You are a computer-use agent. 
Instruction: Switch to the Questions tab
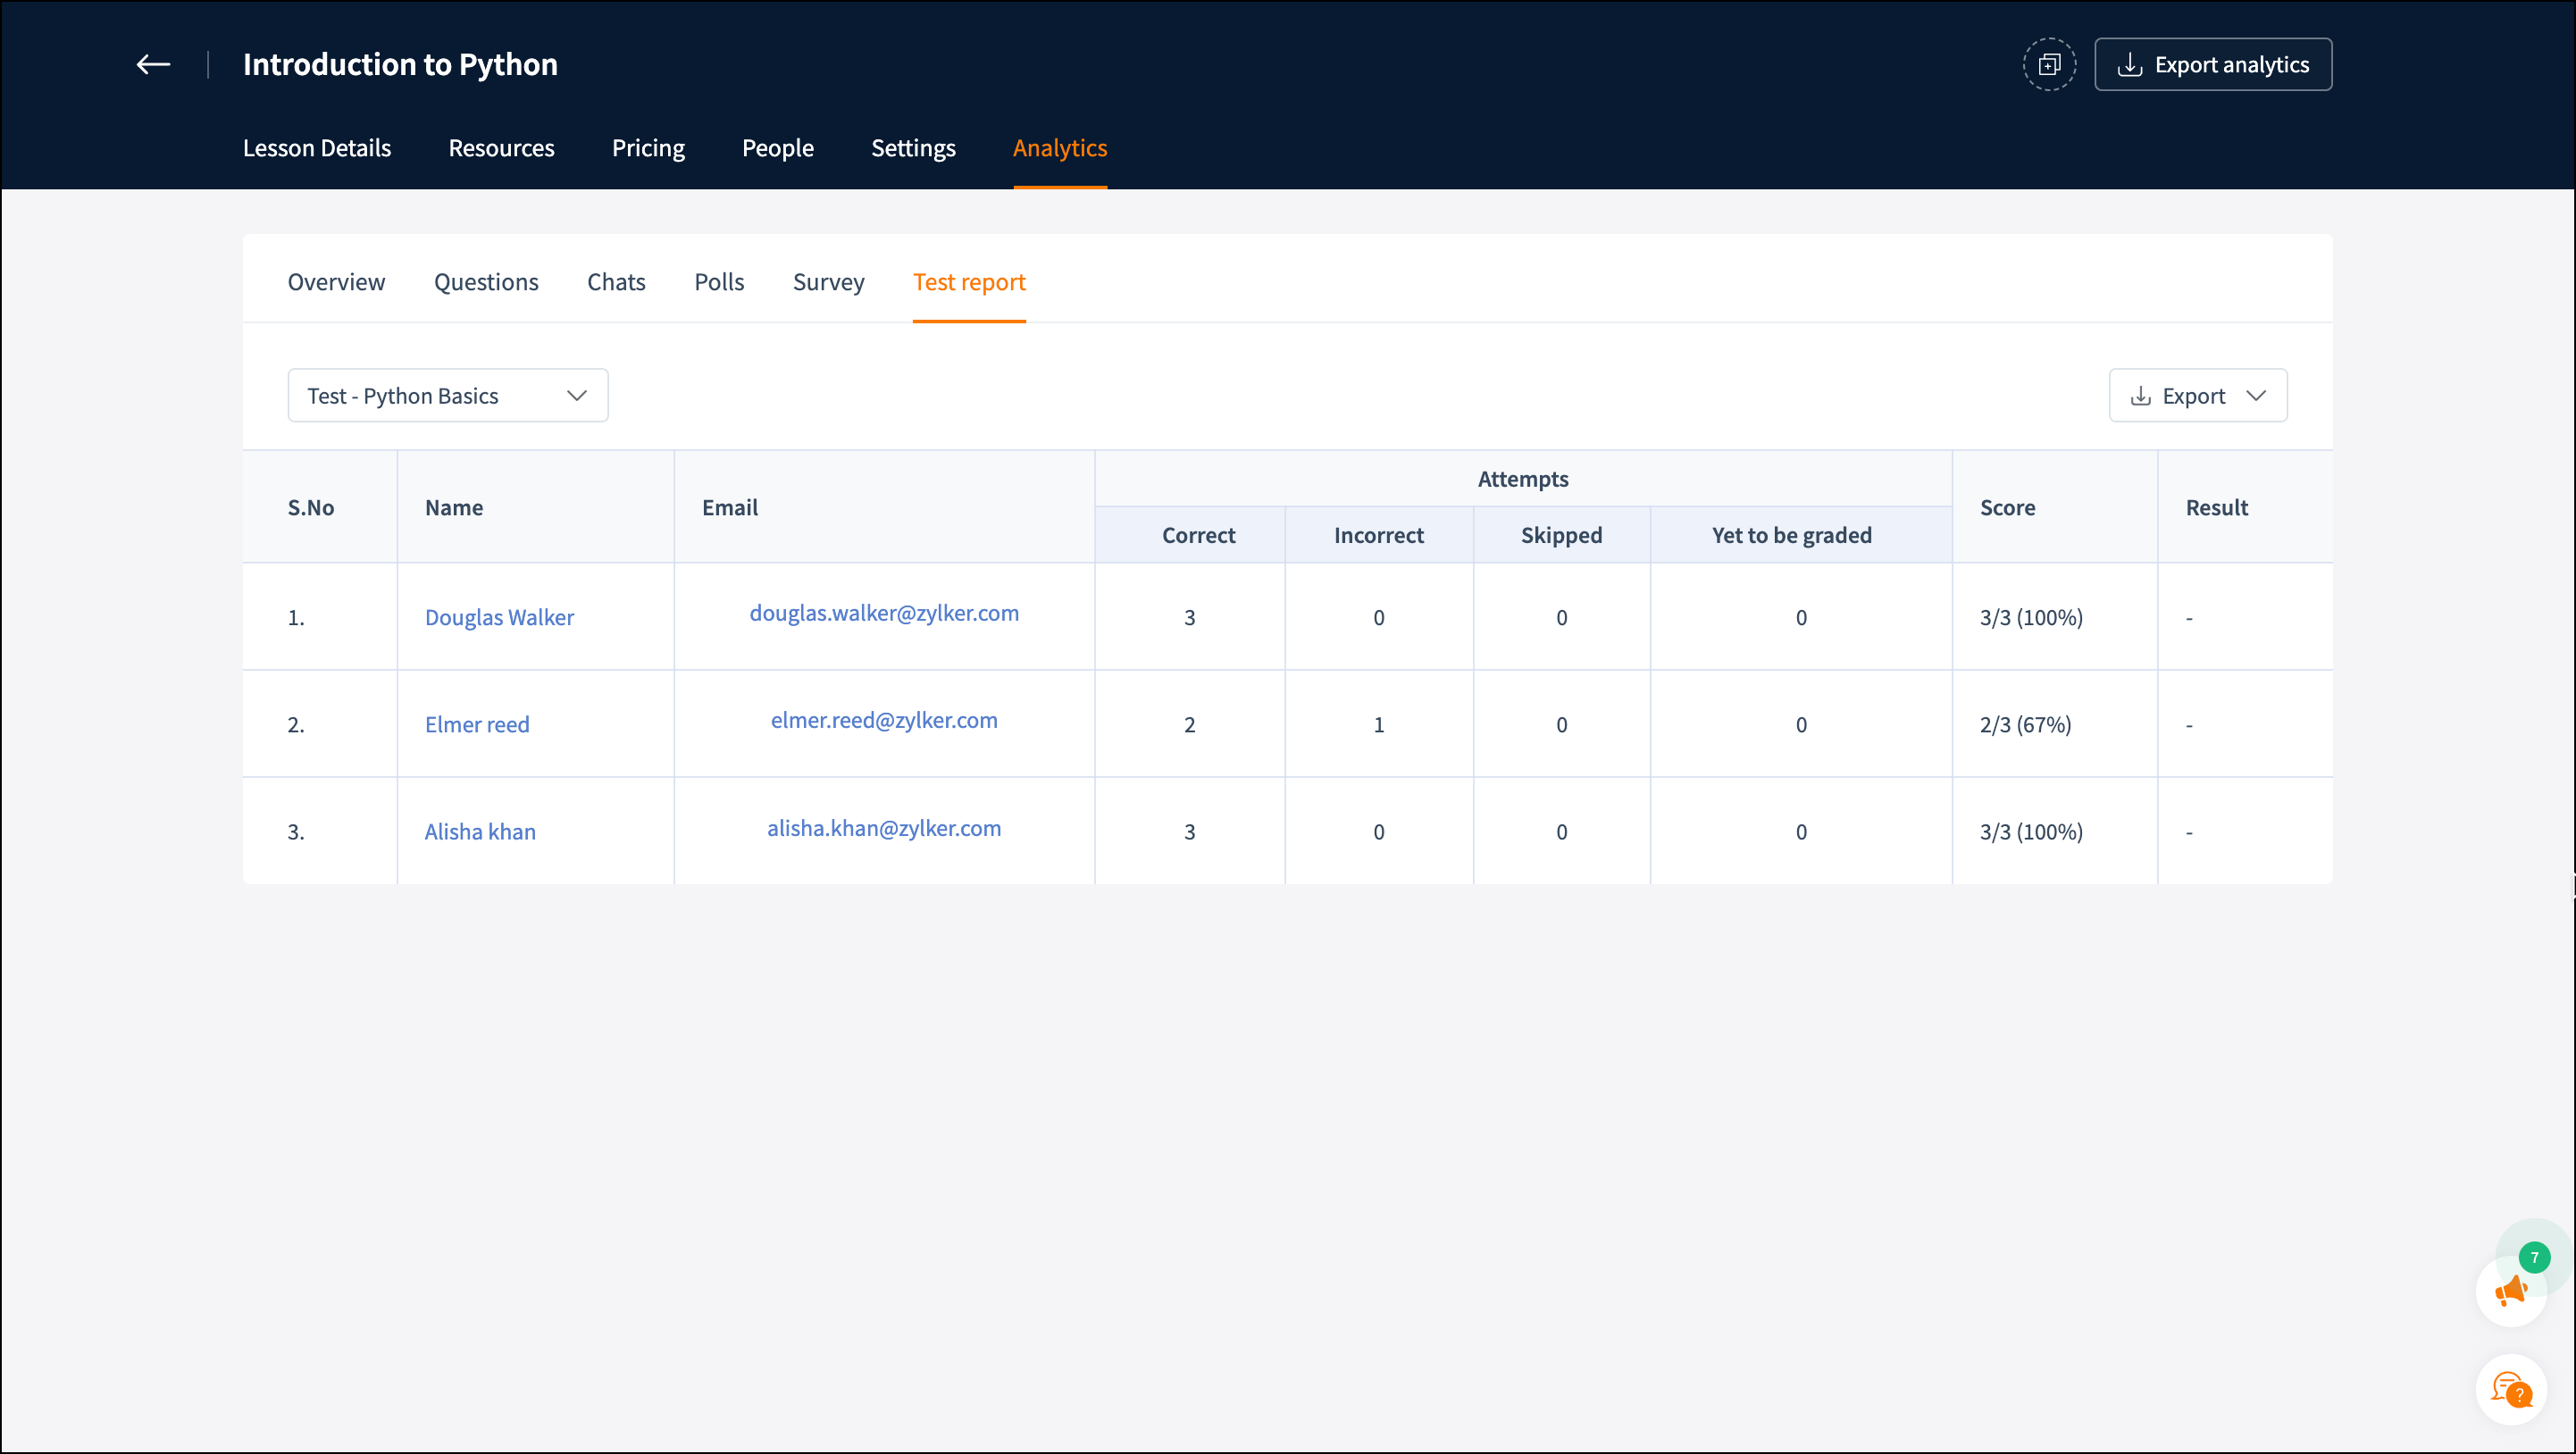pos(486,282)
